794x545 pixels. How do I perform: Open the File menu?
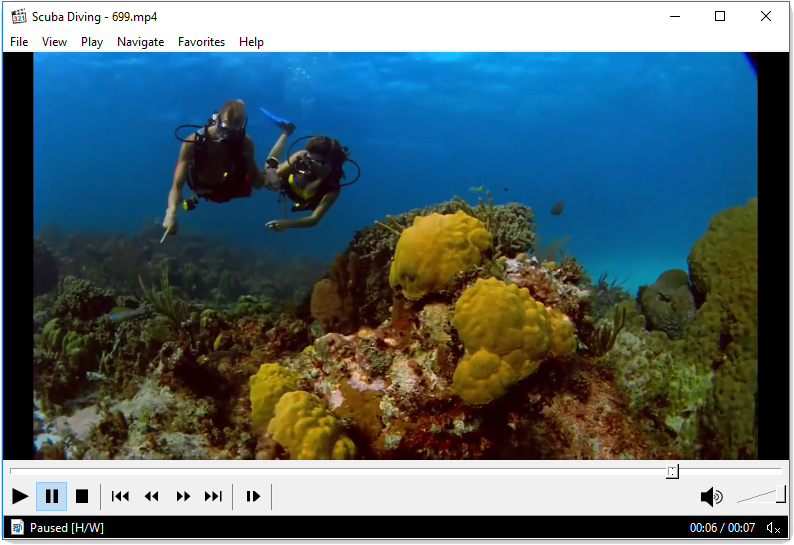pos(19,42)
